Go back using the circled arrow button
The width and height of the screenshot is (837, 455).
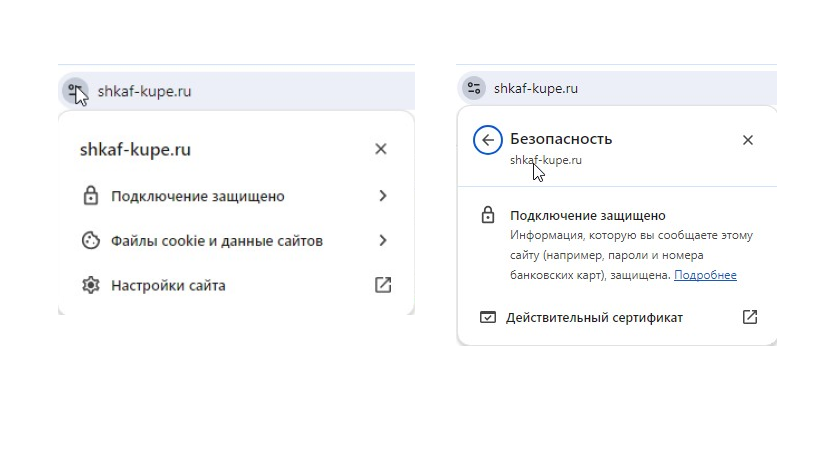pyautogui.click(x=487, y=140)
